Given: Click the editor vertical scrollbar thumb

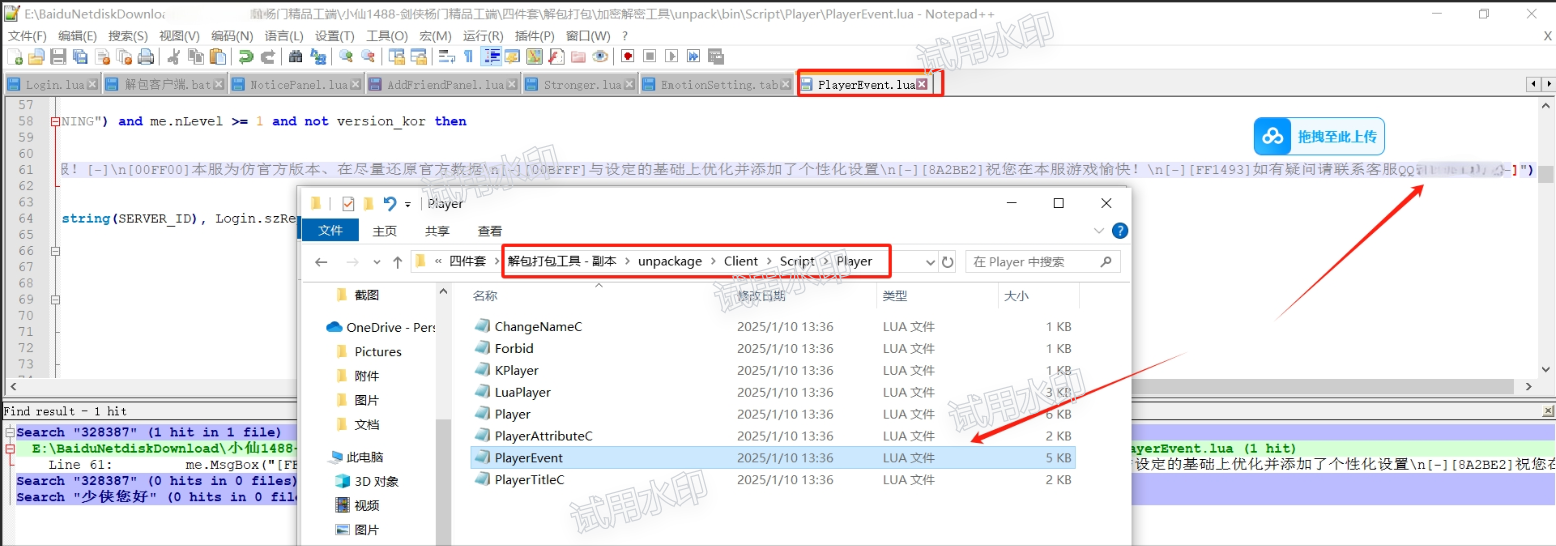Looking at the screenshot, I should click(1546, 174).
